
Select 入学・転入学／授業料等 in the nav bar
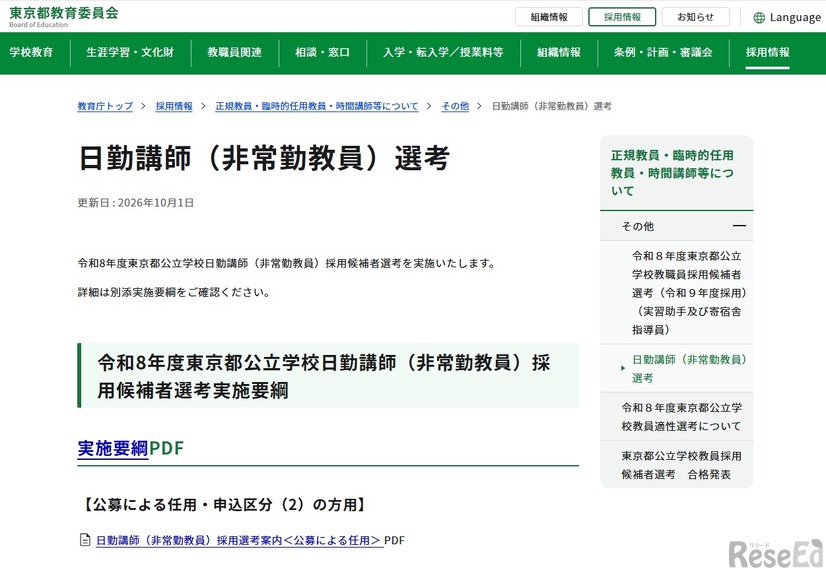click(443, 52)
